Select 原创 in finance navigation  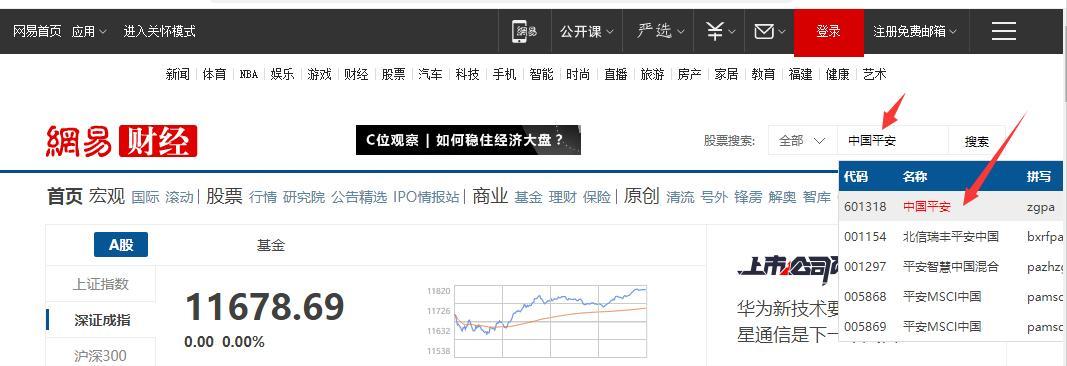[x=642, y=197]
